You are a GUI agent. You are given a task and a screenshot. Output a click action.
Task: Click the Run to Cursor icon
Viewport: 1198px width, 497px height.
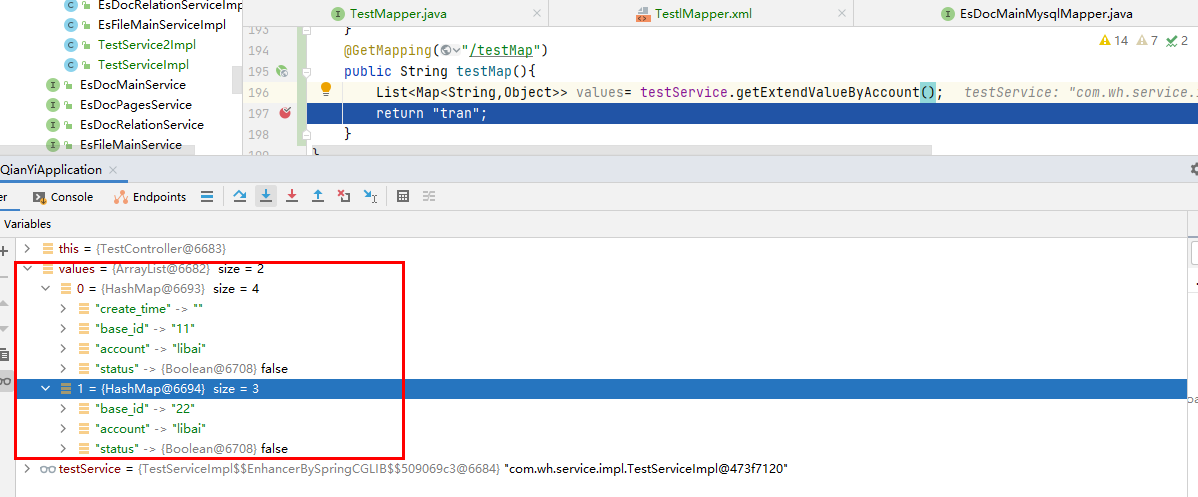(x=371, y=197)
